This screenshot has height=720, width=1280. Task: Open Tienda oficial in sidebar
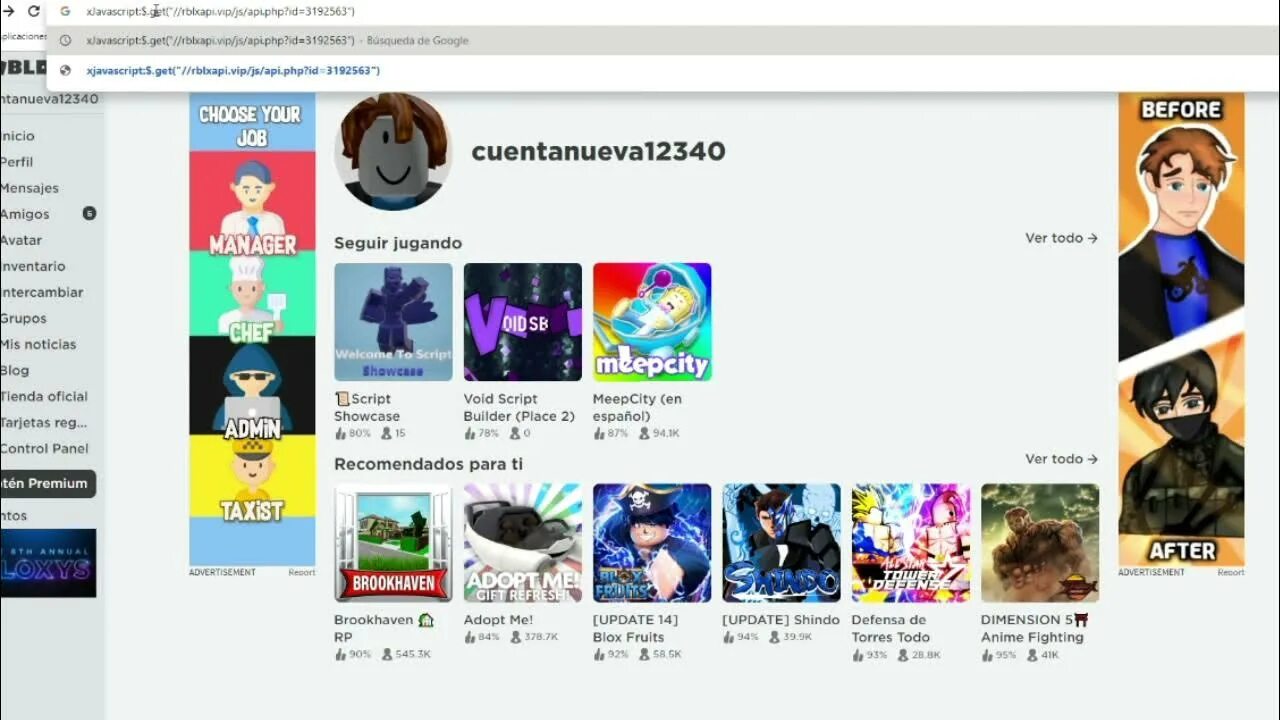pos(44,396)
